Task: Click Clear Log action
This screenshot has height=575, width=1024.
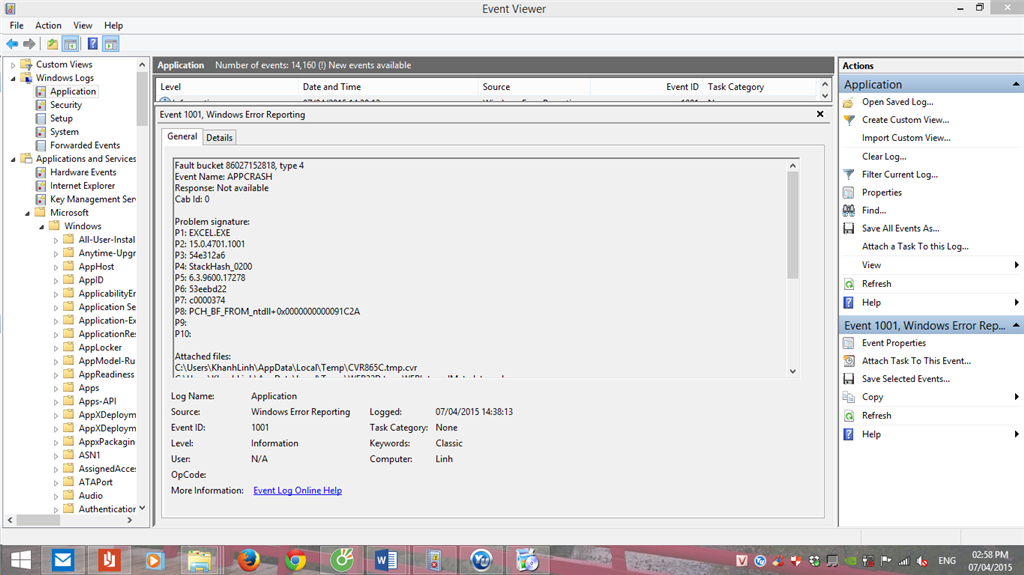Action: (x=884, y=157)
